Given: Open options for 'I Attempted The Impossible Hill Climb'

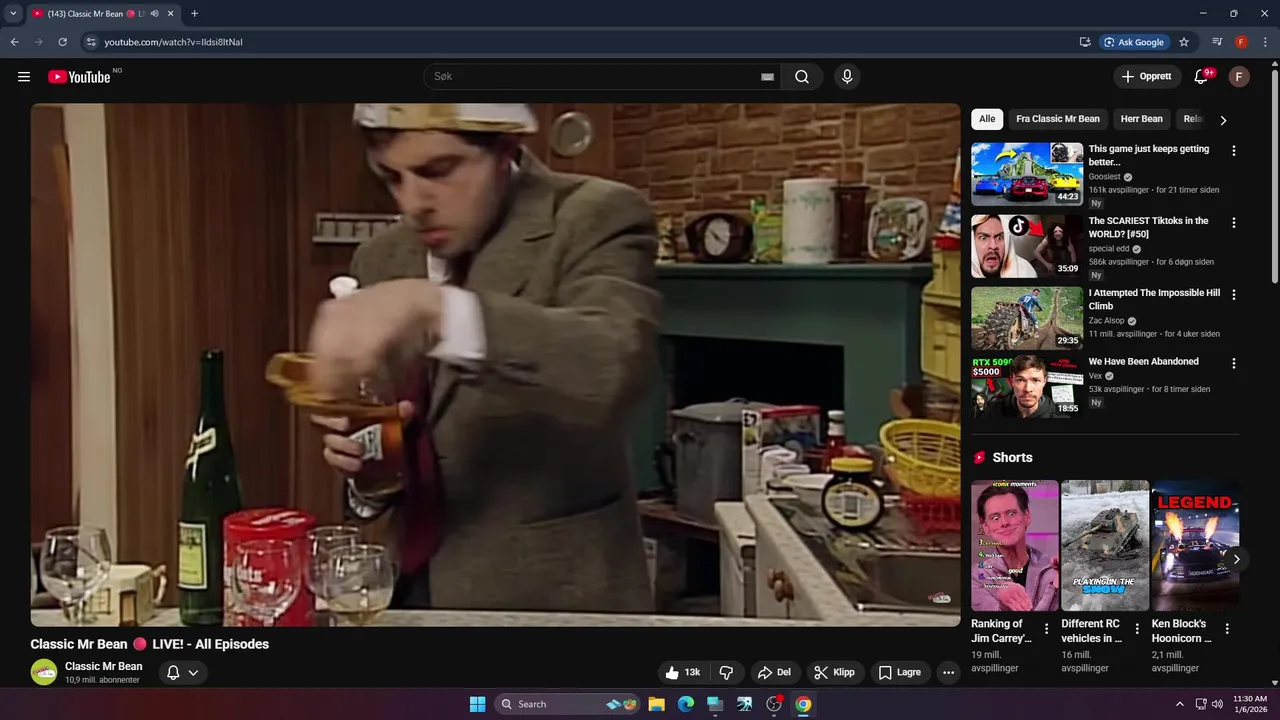Looking at the screenshot, I should (x=1233, y=295).
